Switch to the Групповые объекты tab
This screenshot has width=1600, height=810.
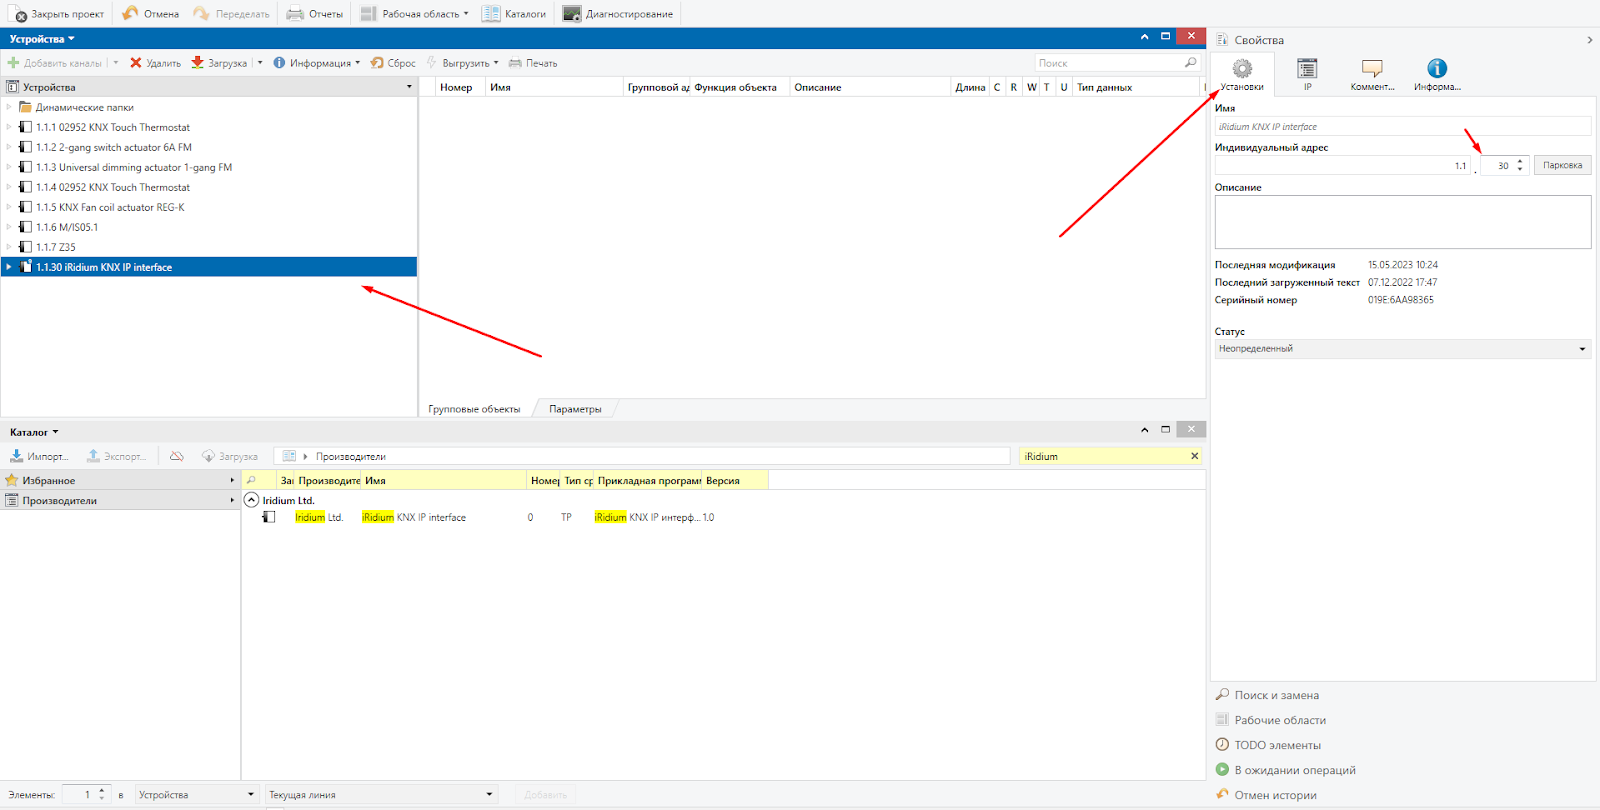474,409
